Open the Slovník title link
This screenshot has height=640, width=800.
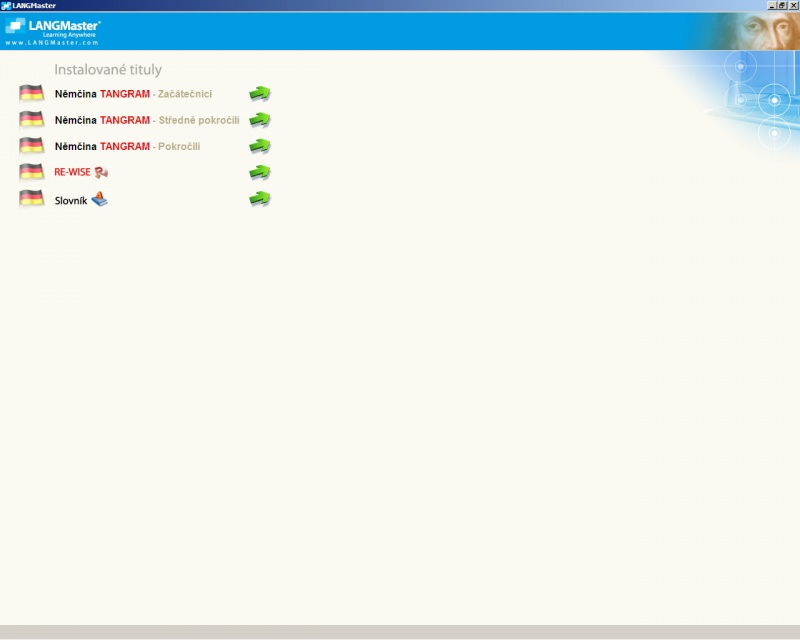point(71,201)
